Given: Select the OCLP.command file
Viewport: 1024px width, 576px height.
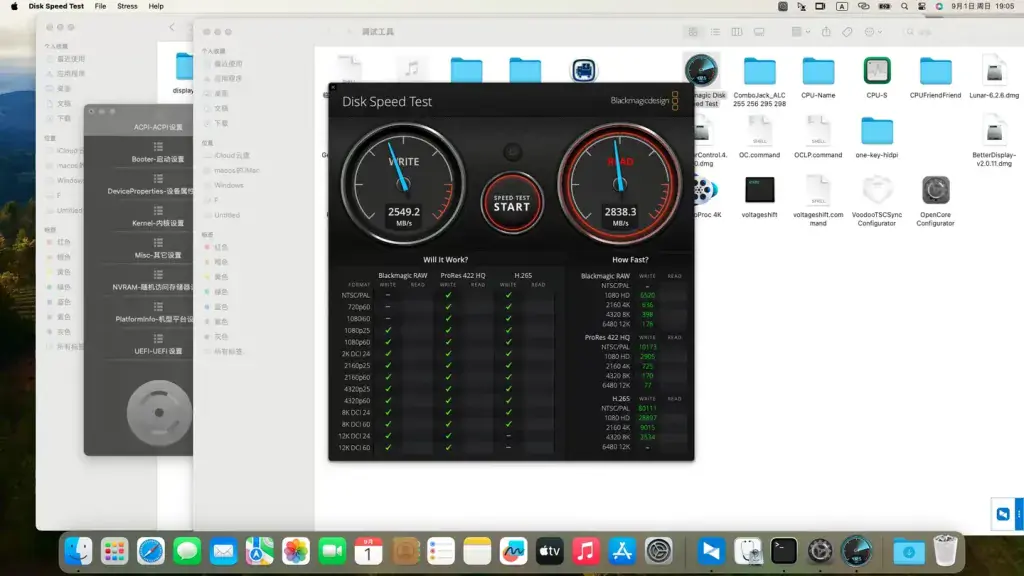Looking at the screenshot, I should pyautogui.click(x=818, y=130).
